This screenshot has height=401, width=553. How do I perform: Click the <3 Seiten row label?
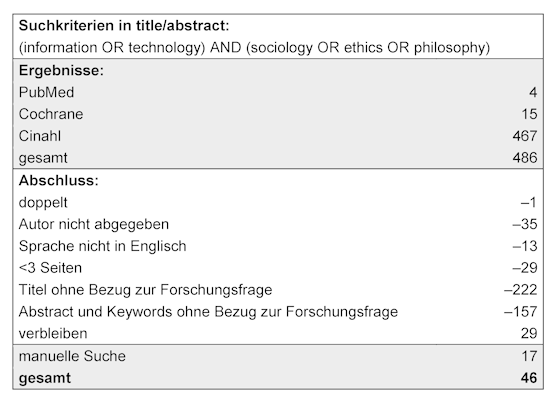point(50,268)
